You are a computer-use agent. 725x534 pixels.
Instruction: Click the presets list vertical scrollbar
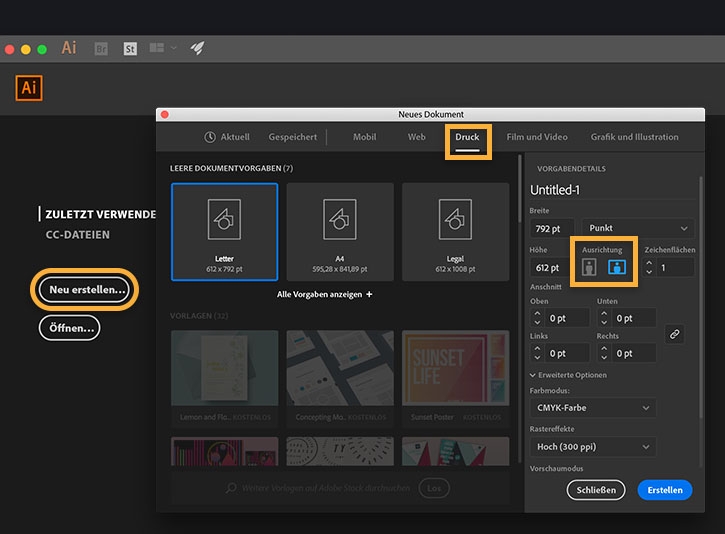[x=520, y=190]
